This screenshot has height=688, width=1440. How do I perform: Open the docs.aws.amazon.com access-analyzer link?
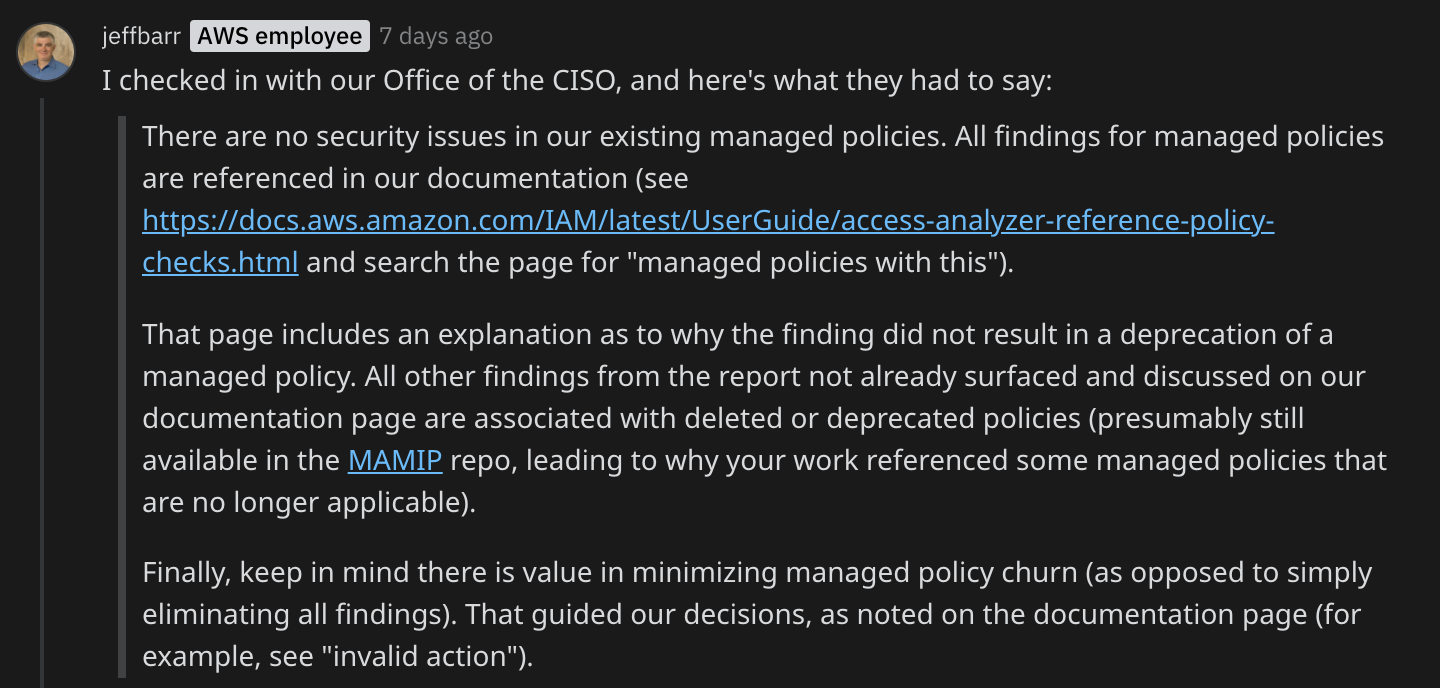pos(708,221)
